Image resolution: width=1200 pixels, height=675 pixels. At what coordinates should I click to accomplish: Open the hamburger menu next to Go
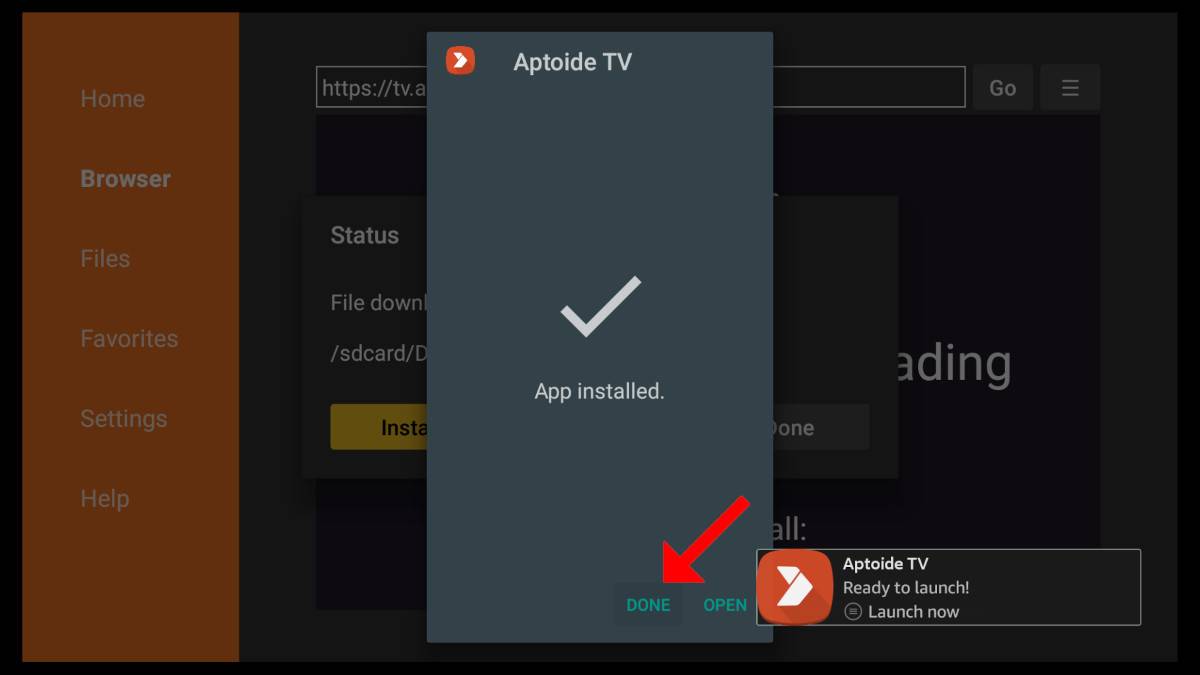point(1070,88)
